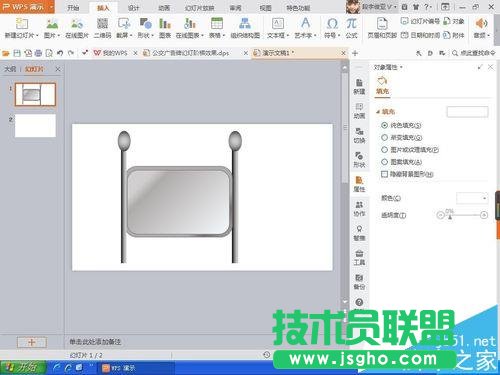Insert date and time (日期和时间)
Image resolution: width=500 pixels, height=375 pixels.
tap(420, 35)
